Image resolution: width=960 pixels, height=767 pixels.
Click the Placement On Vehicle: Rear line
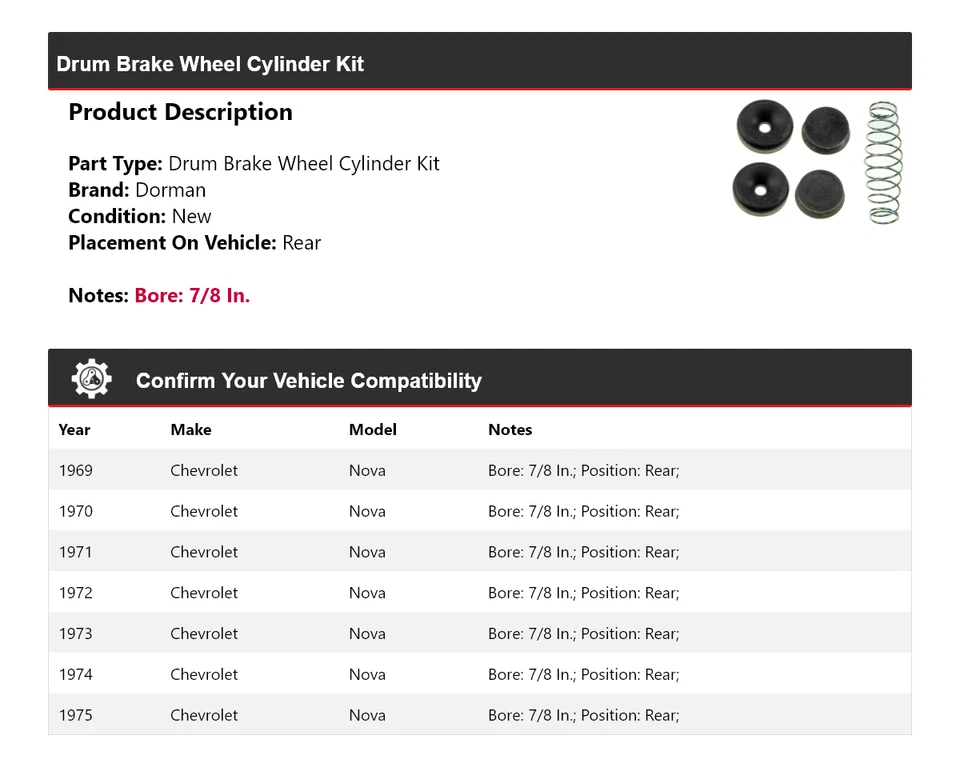pyautogui.click(x=194, y=243)
